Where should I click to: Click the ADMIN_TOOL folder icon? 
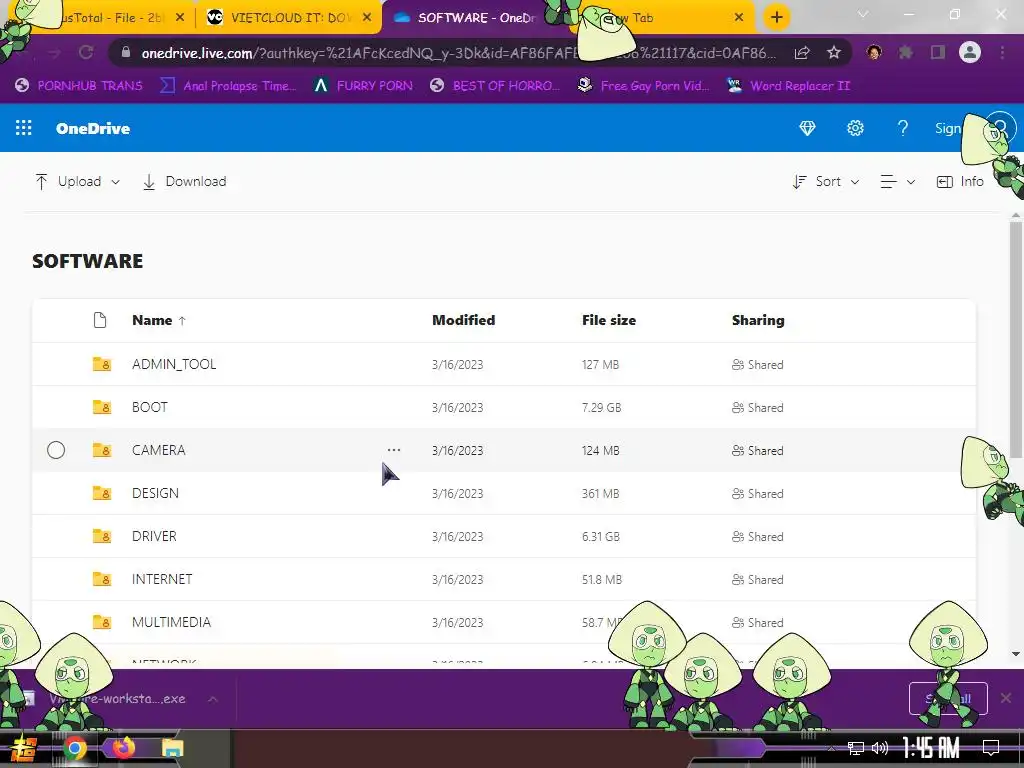pyautogui.click(x=101, y=364)
